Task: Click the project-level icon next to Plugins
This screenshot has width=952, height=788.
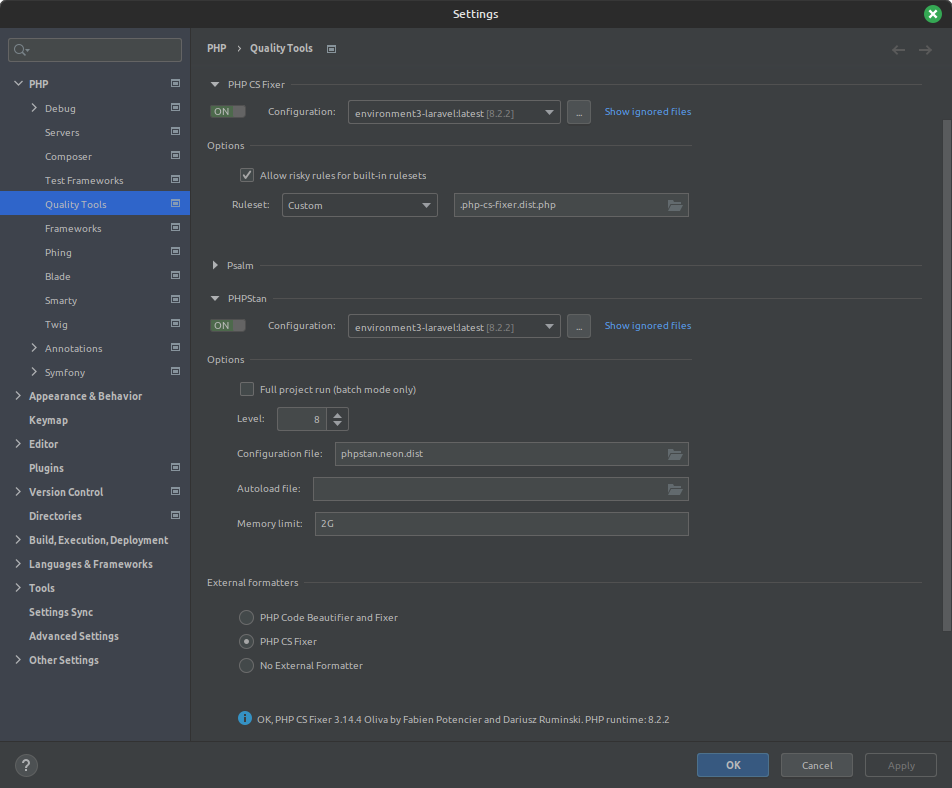Action: [x=175, y=467]
